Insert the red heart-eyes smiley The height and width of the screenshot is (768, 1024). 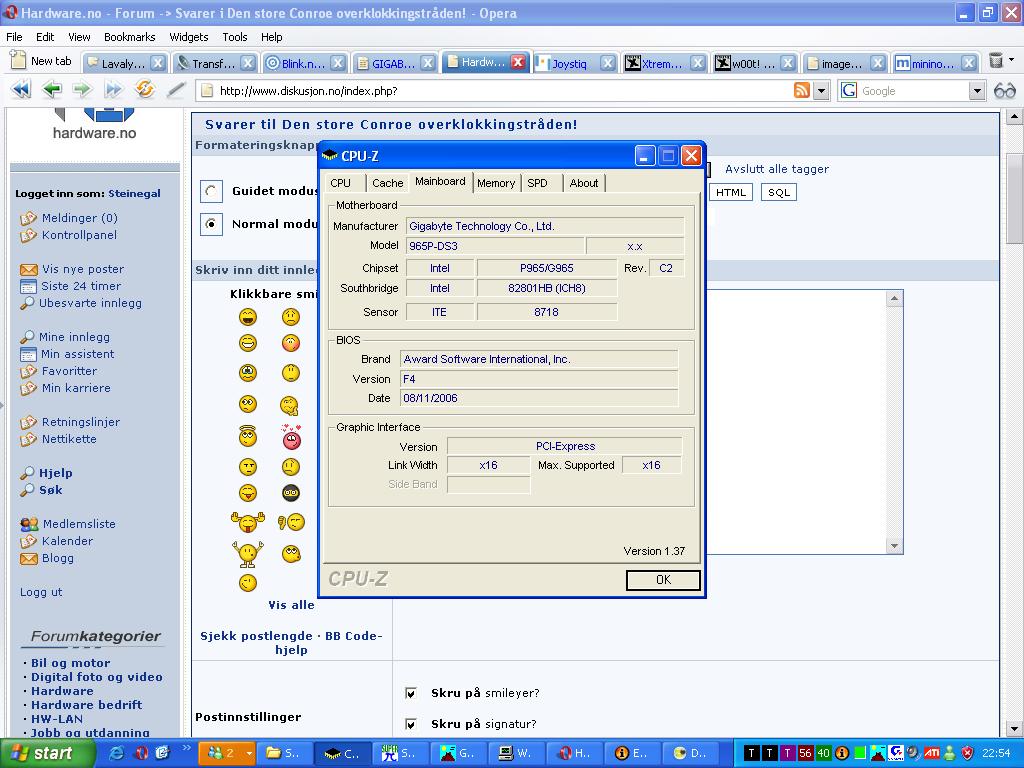pyautogui.click(x=291, y=437)
